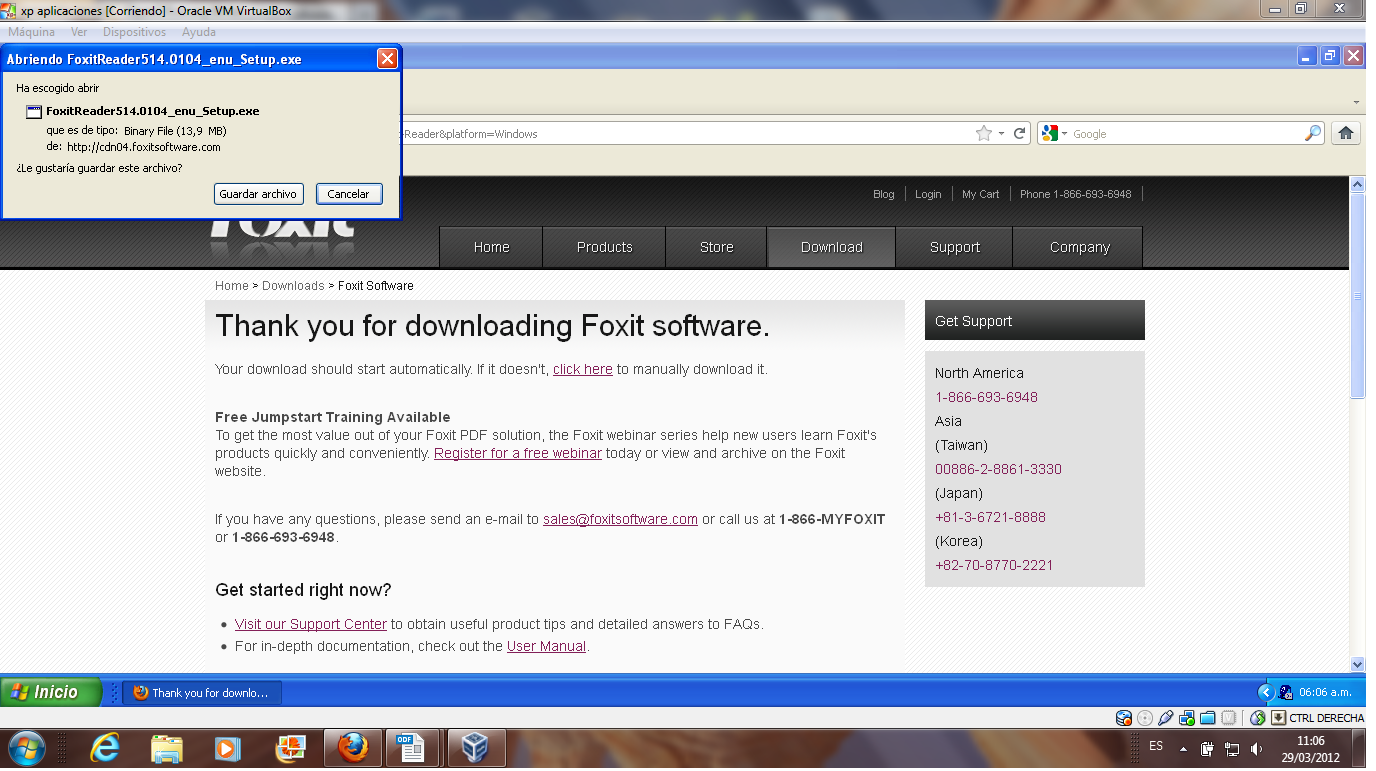Screen dimensions: 1376x771
Task: Open the Home navigation tab
Action: (491, 247)
